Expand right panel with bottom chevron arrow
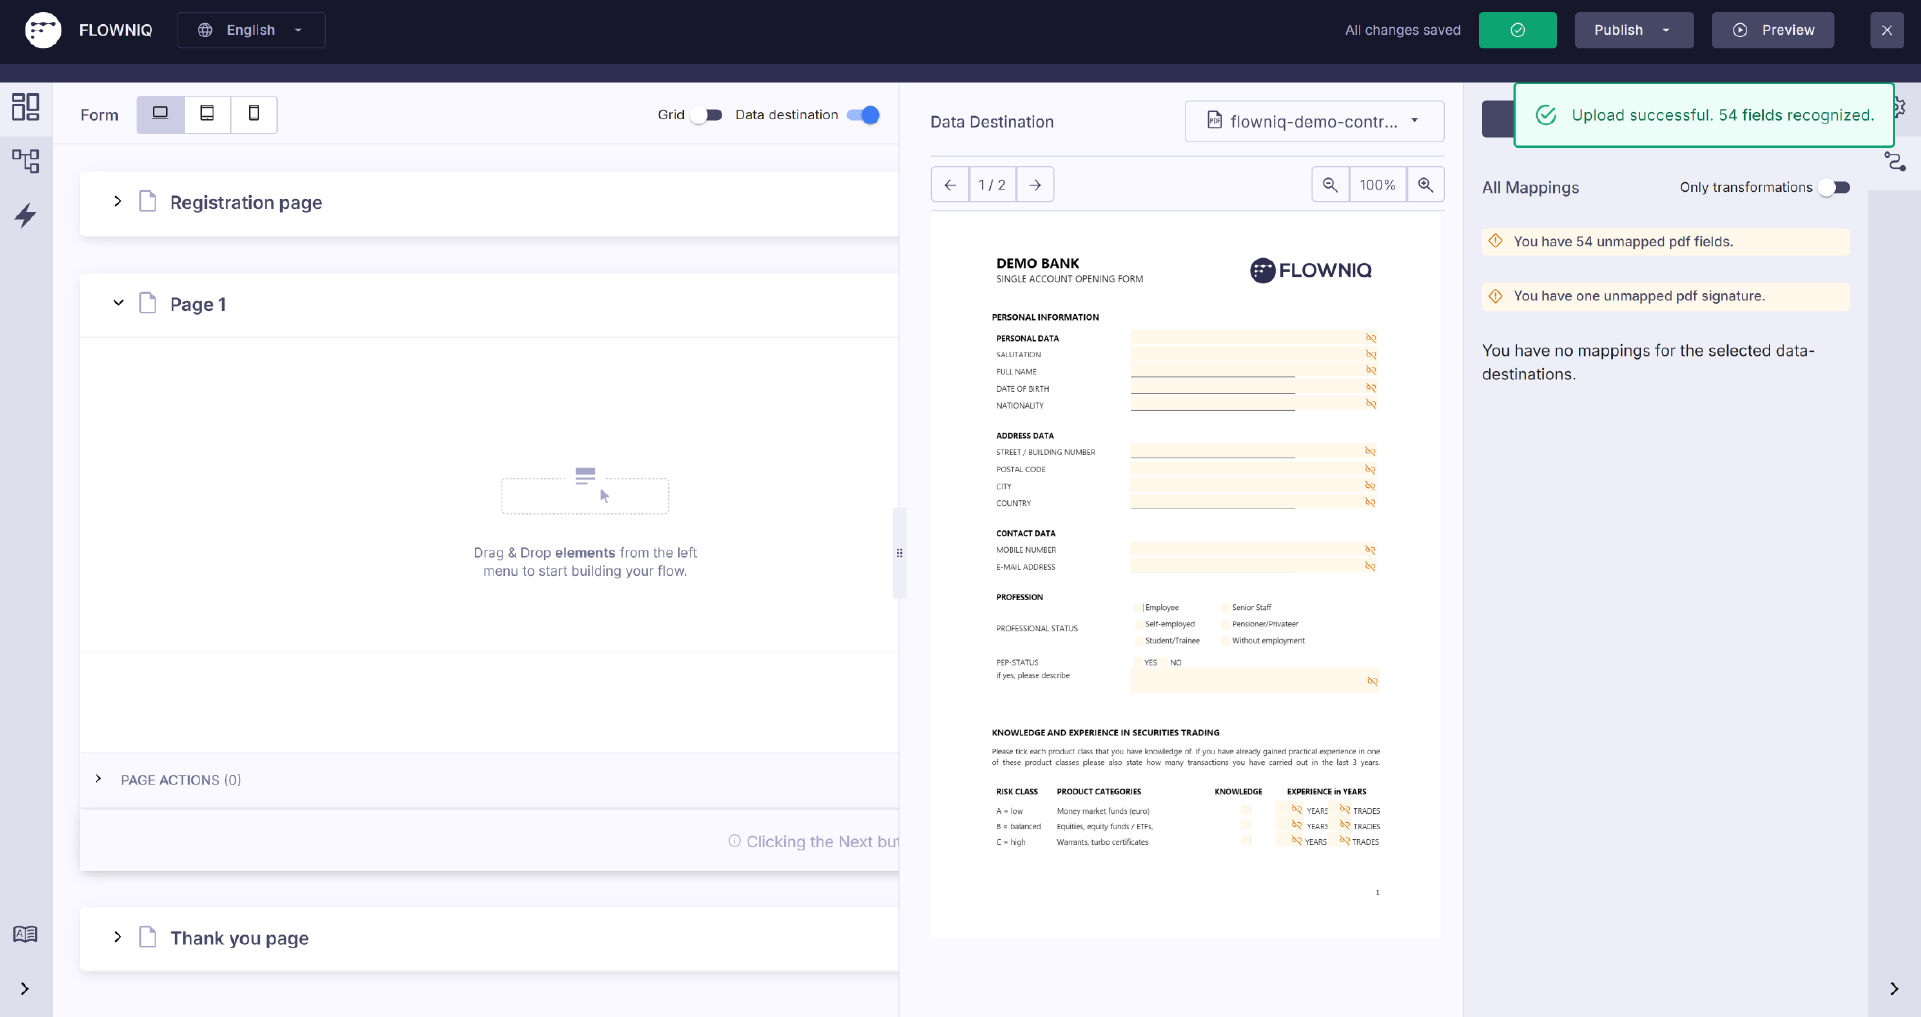 (1894, 989)
